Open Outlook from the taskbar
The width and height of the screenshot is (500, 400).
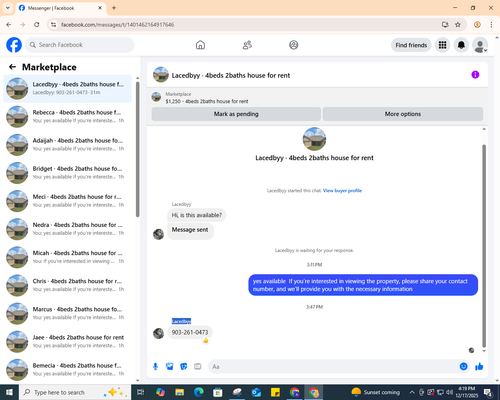256,392
